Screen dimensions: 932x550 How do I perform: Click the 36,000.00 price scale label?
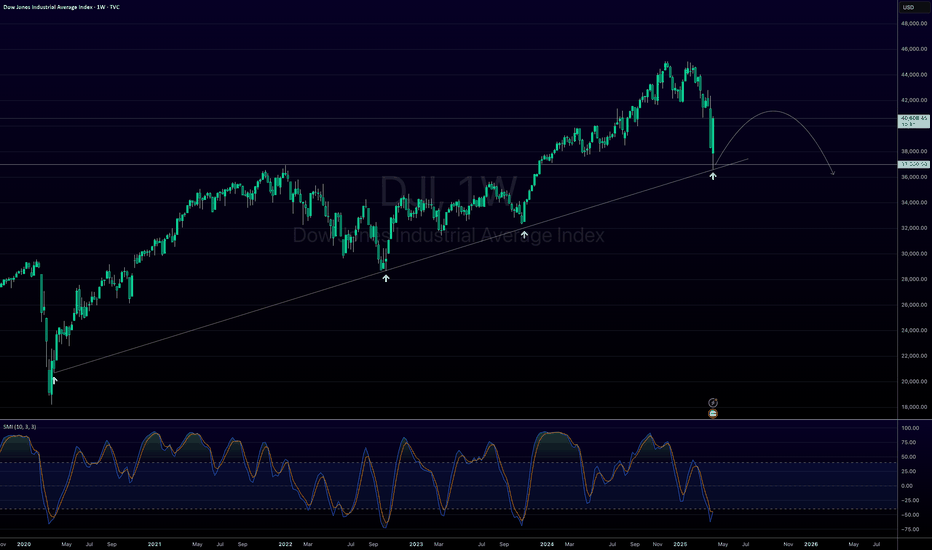pos(914,177)
